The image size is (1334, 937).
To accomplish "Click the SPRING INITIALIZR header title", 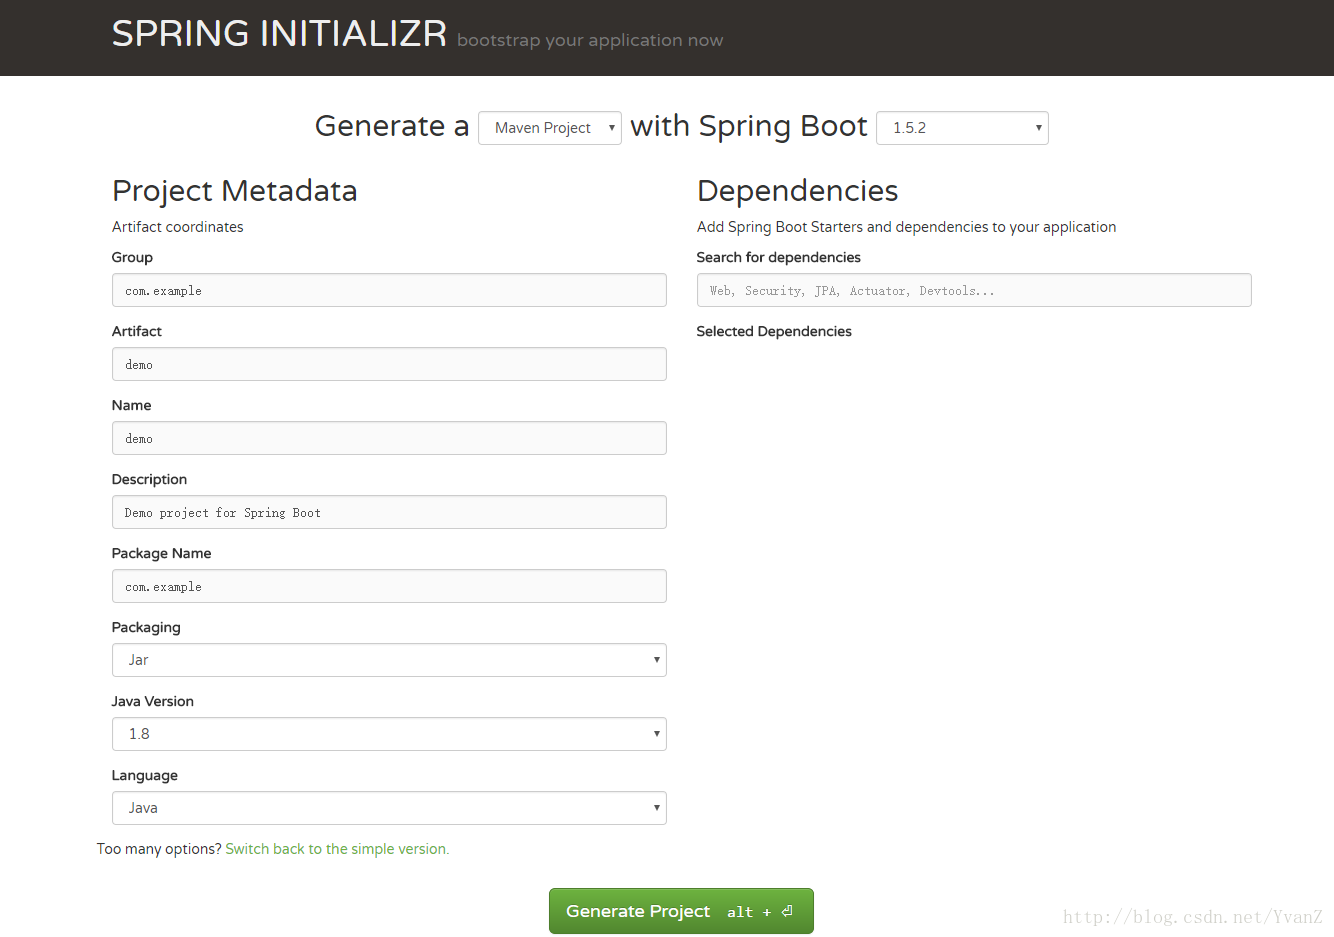I will (x=279, y=34).
